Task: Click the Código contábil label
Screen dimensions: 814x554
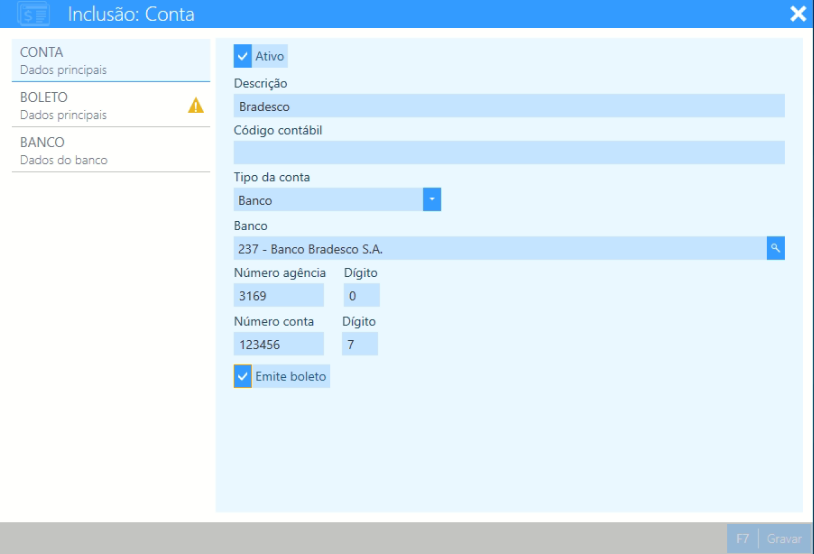Action: [278, 130]
